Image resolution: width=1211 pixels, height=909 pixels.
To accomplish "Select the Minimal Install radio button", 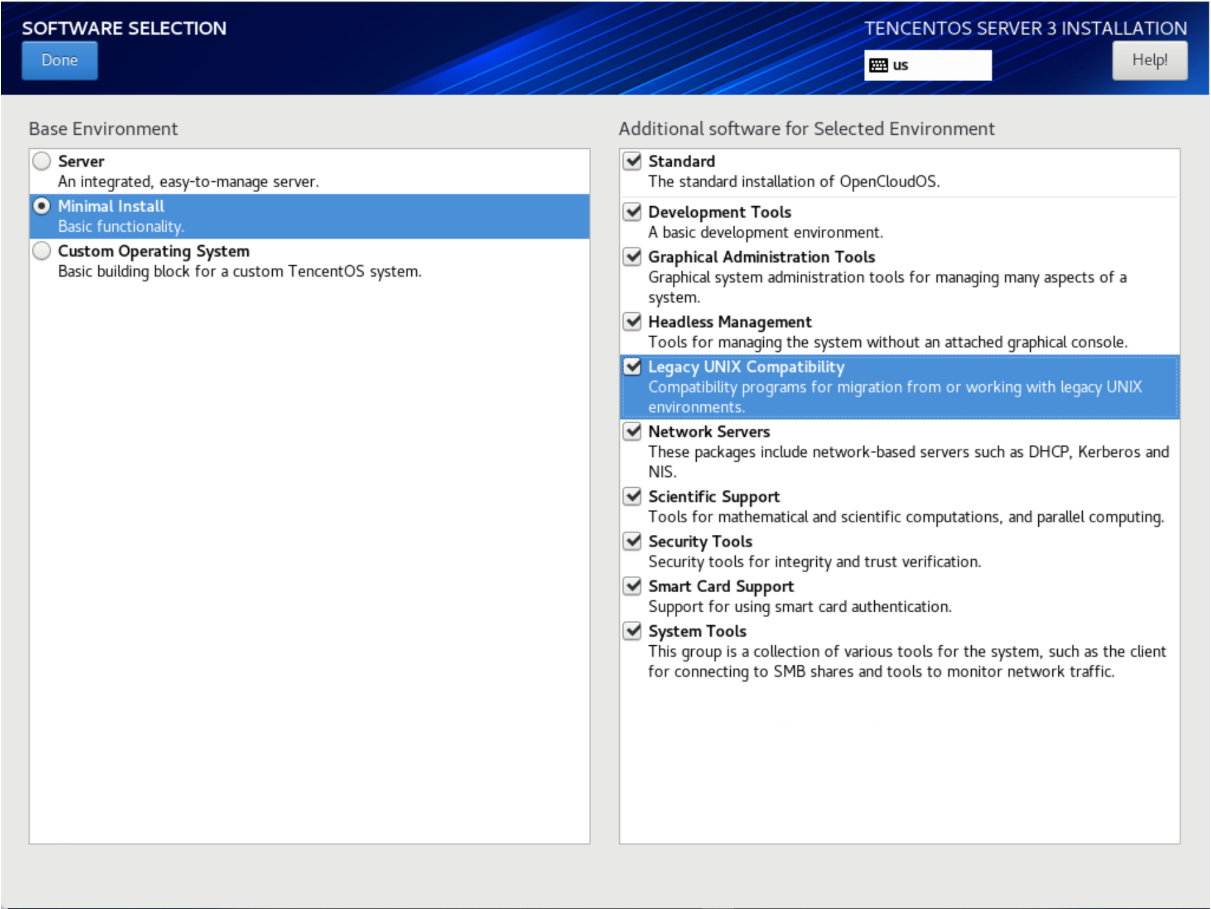I will coord(42,206).
